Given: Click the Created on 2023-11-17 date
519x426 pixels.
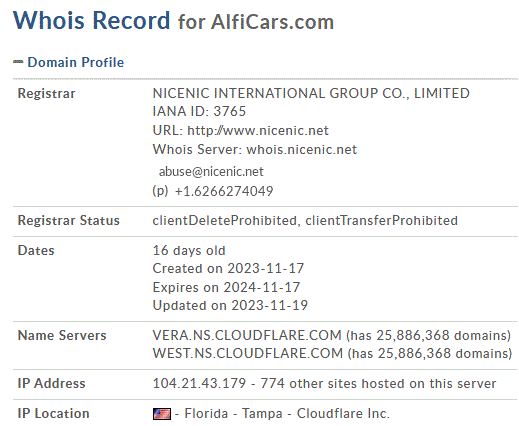Looking at the screenshot, I should tap(228, 268).
